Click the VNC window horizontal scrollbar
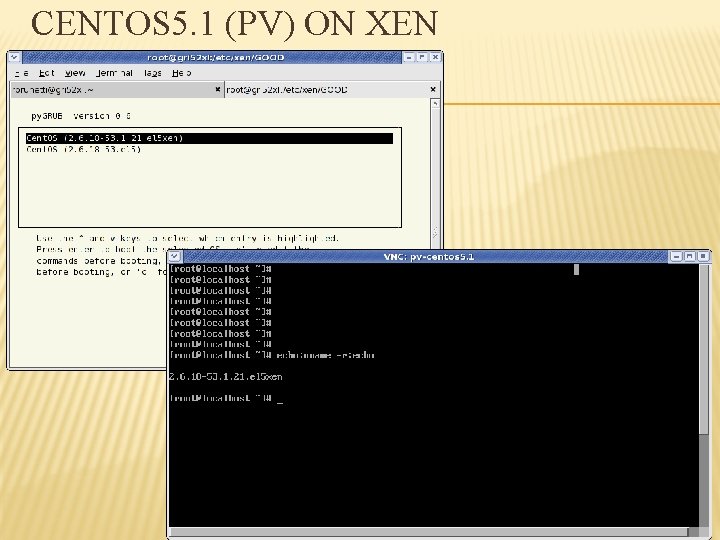720x540 pixels. point(428,532)
